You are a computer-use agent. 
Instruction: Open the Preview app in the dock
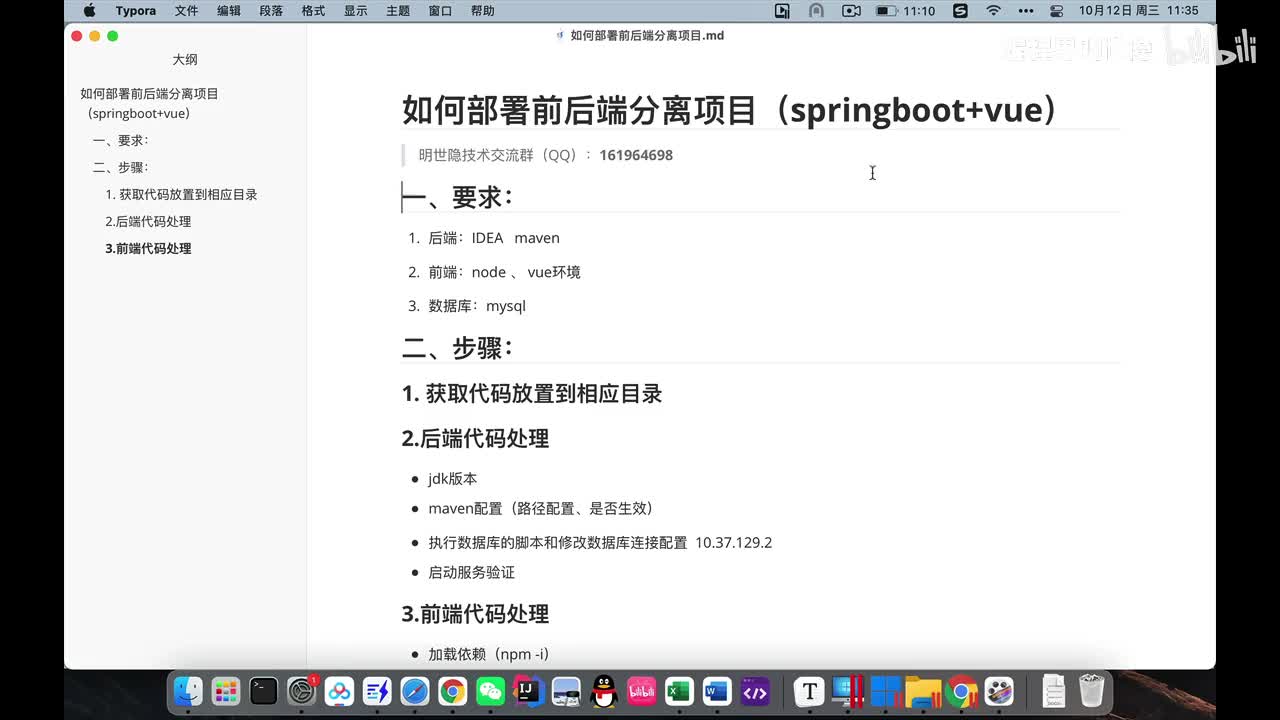click(566, 691)
